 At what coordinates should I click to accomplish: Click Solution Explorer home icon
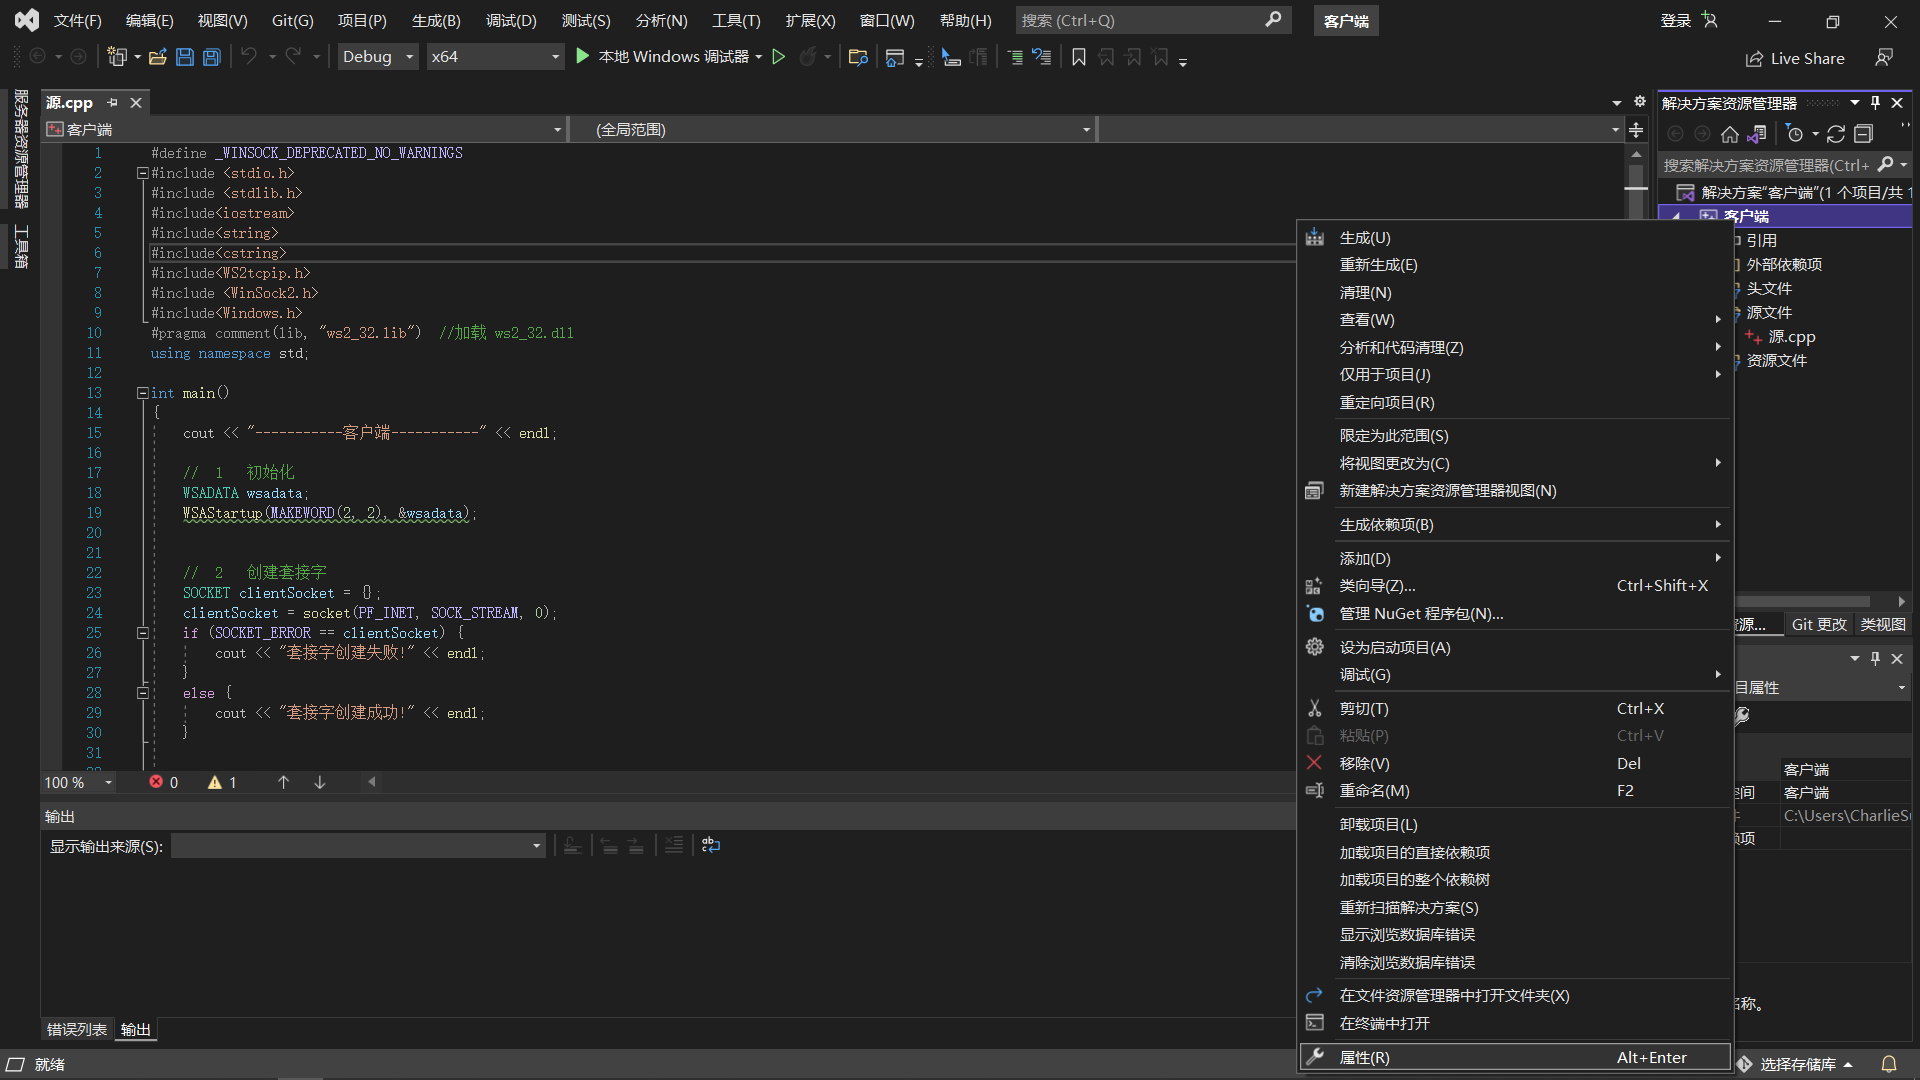pyautogui.click(x=1729, y=134)
